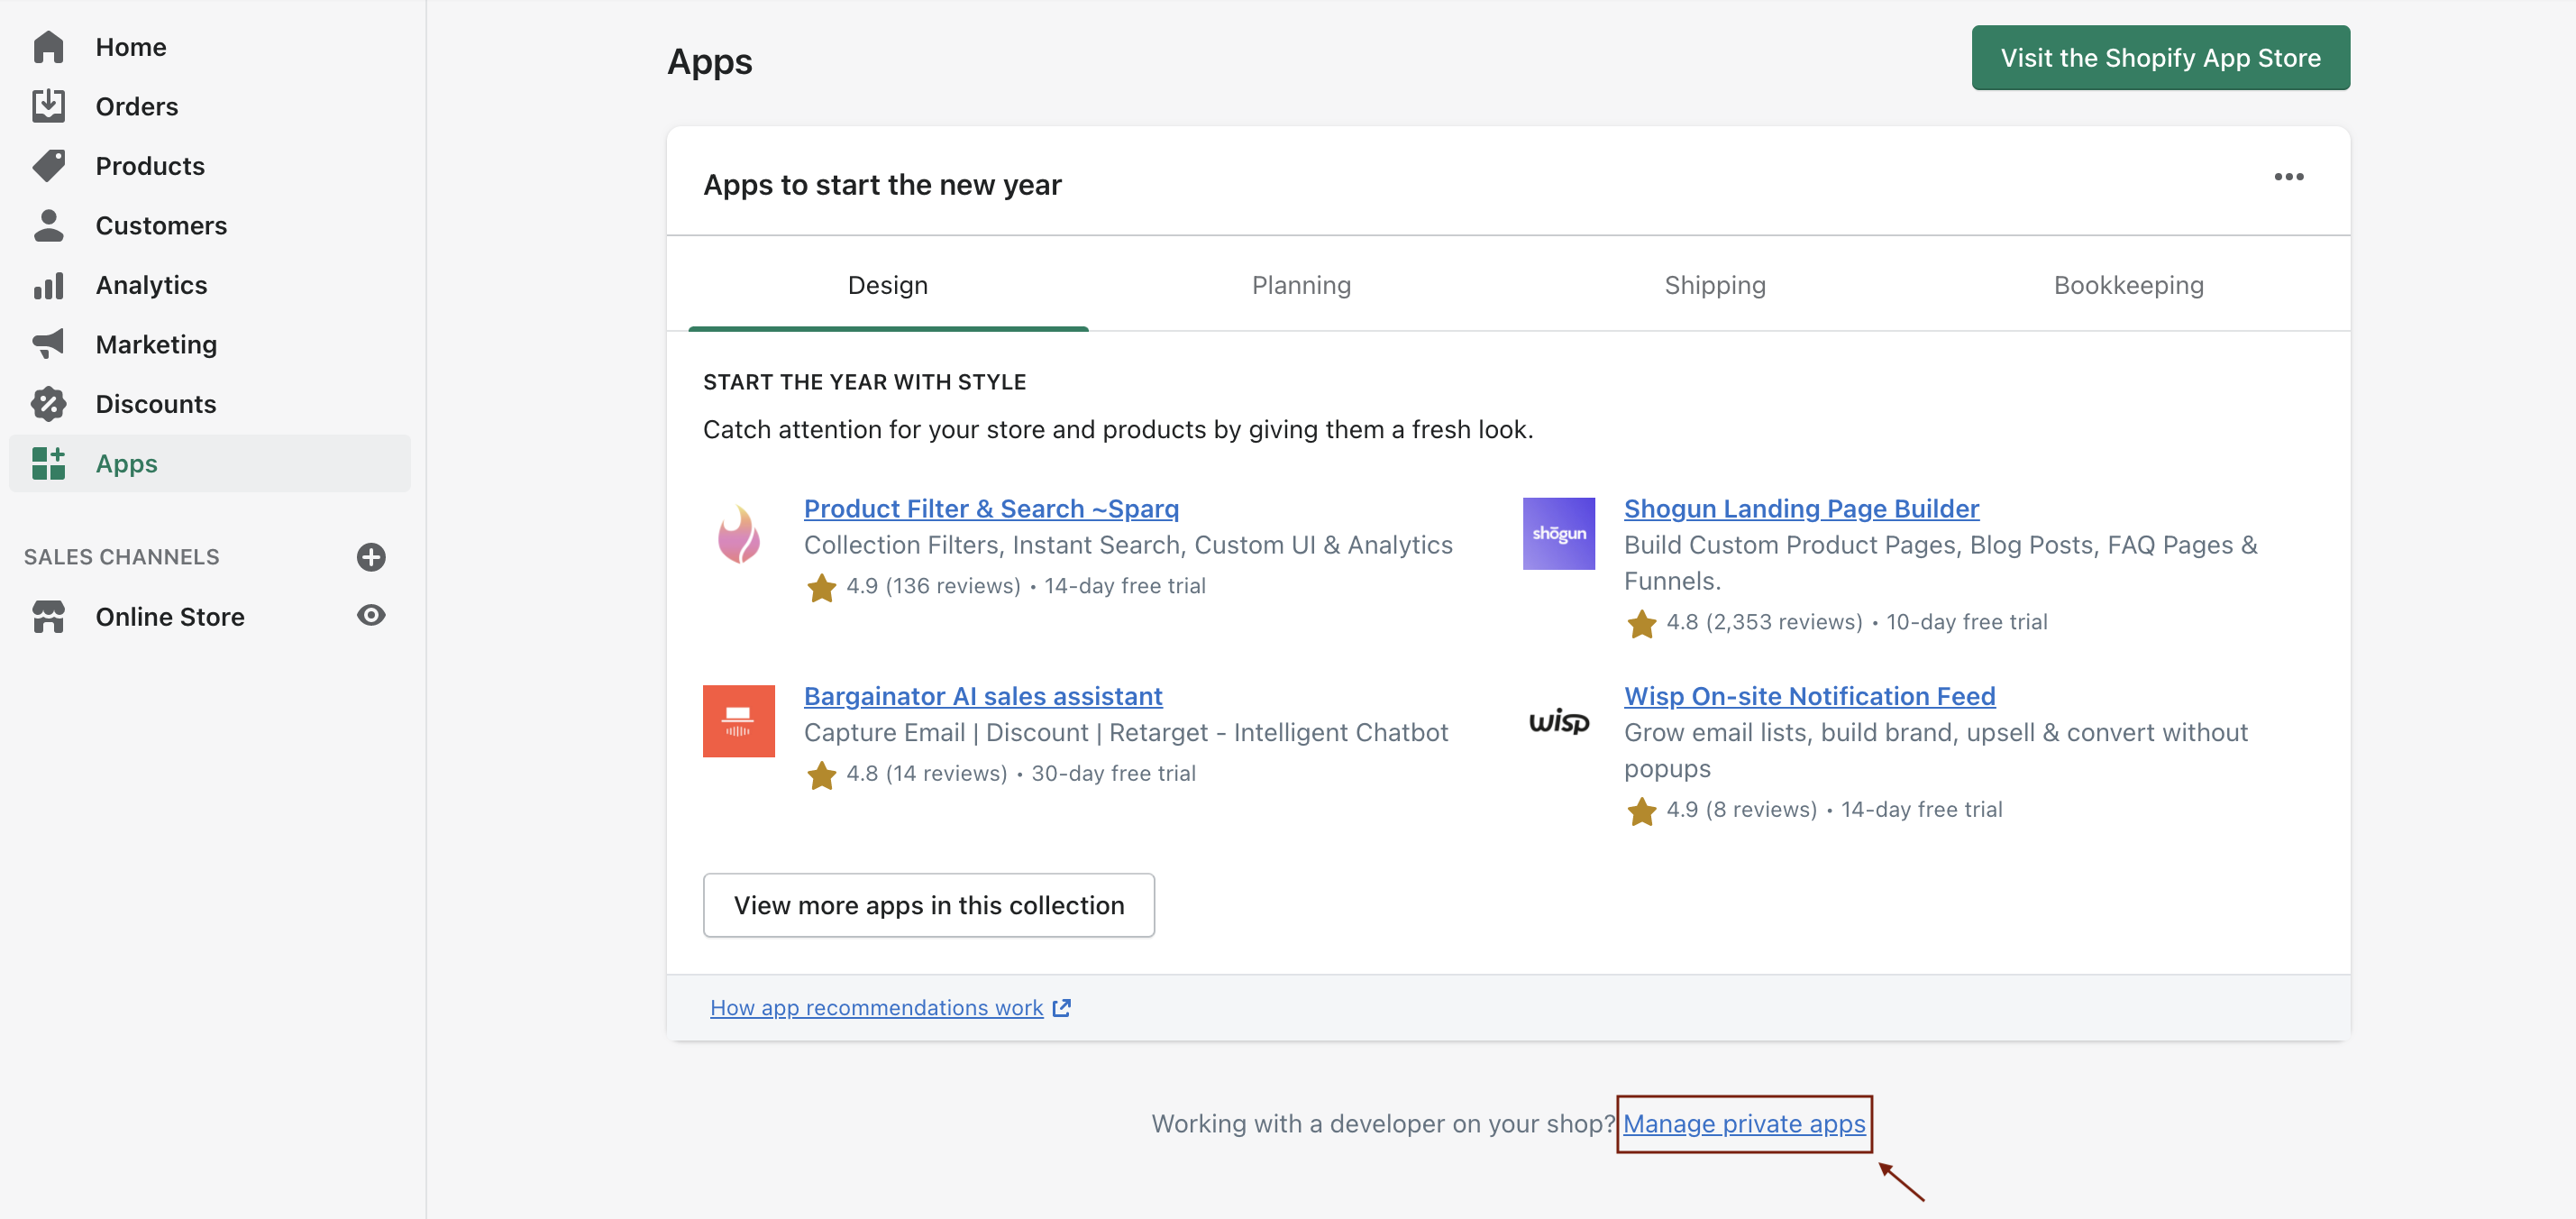
Task: Click View more apps in this collection
Action: pyautogui.click(x=928, y=905)
